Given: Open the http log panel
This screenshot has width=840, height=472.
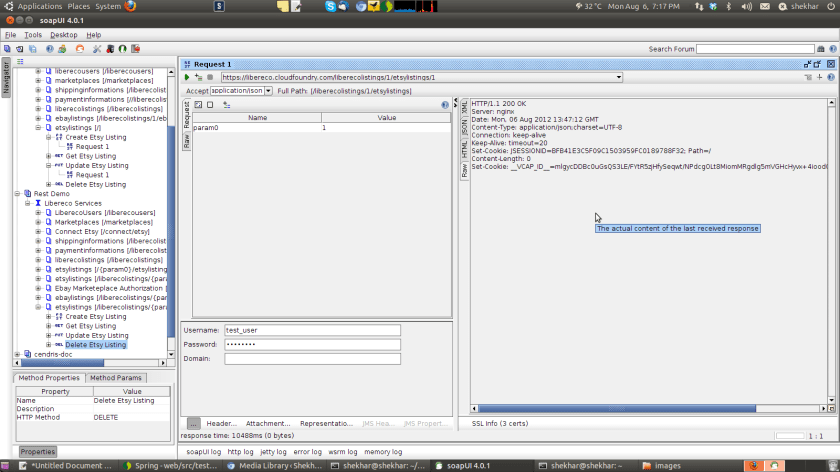Looking at the screenshot, I should pyautogui.click(x=241, y=452).
